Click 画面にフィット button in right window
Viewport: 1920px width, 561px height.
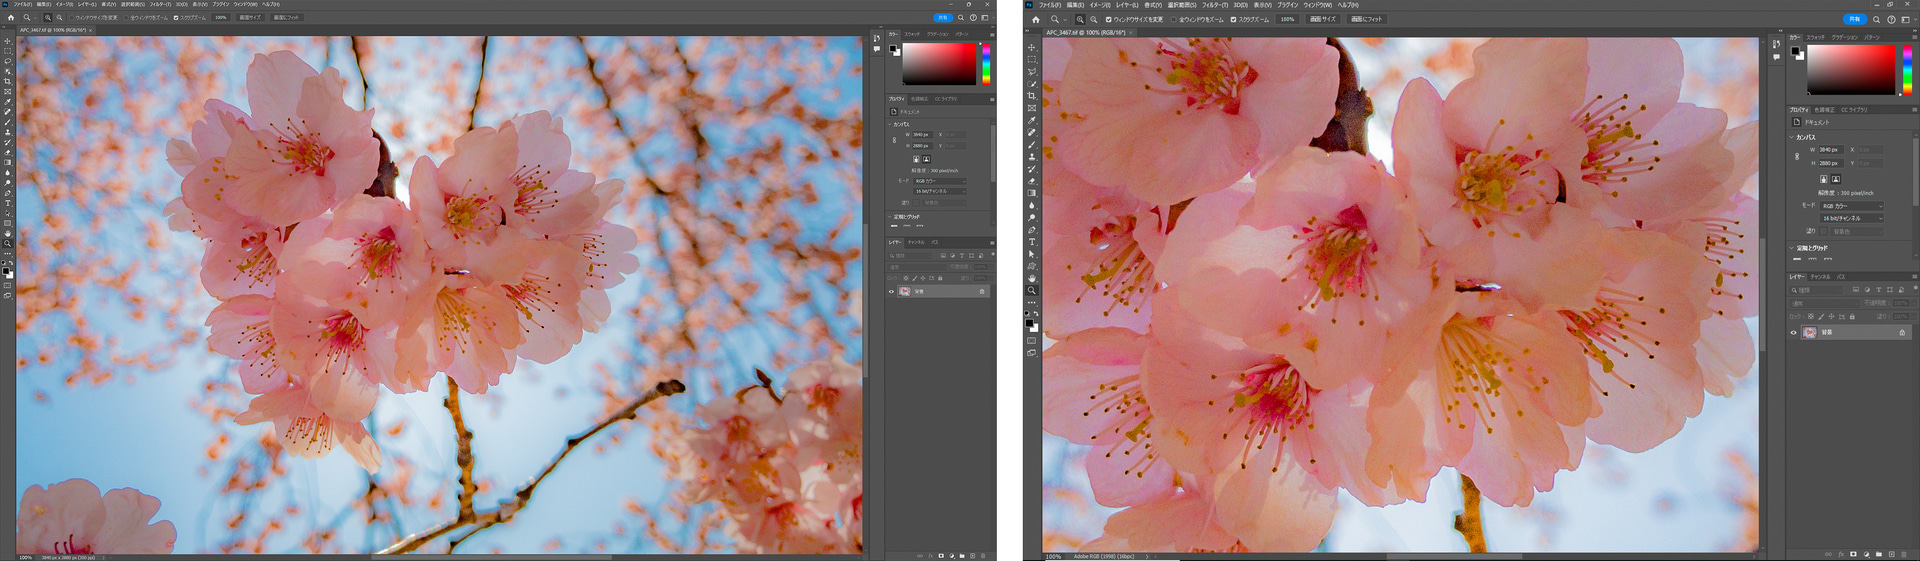[1366, 19]
